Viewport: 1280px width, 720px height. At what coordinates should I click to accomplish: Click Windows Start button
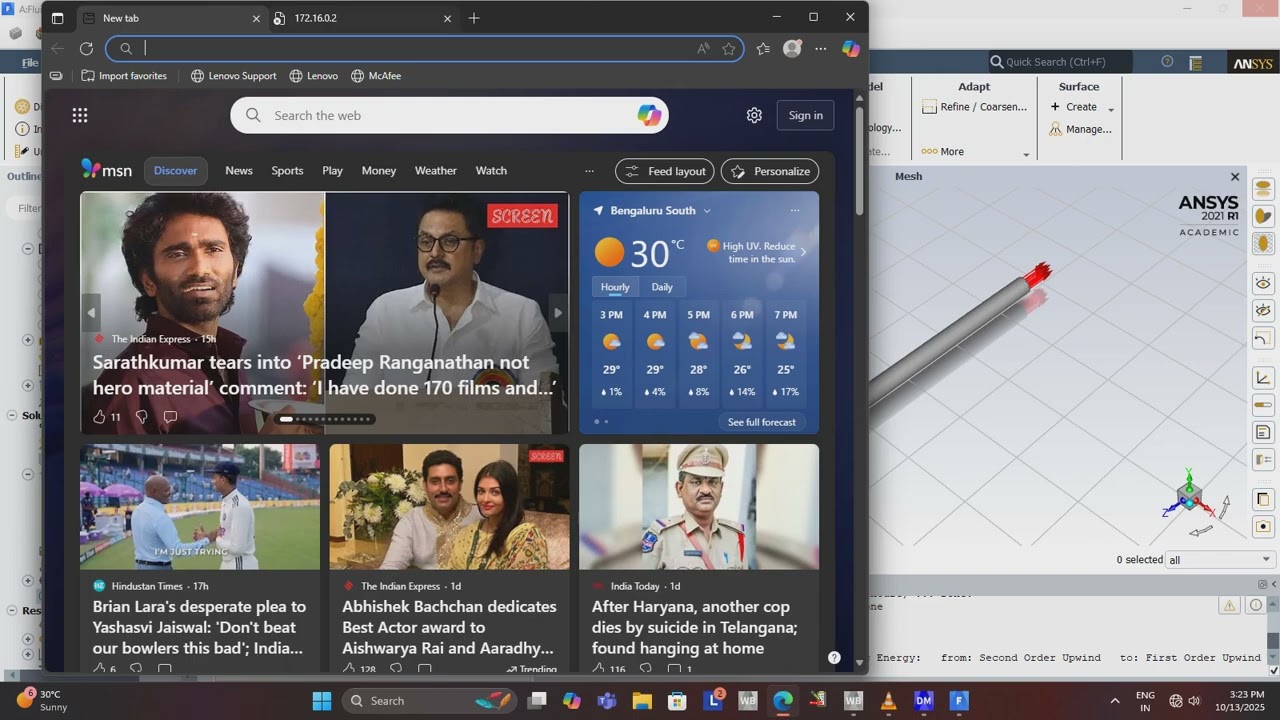(x=322, y=701)
